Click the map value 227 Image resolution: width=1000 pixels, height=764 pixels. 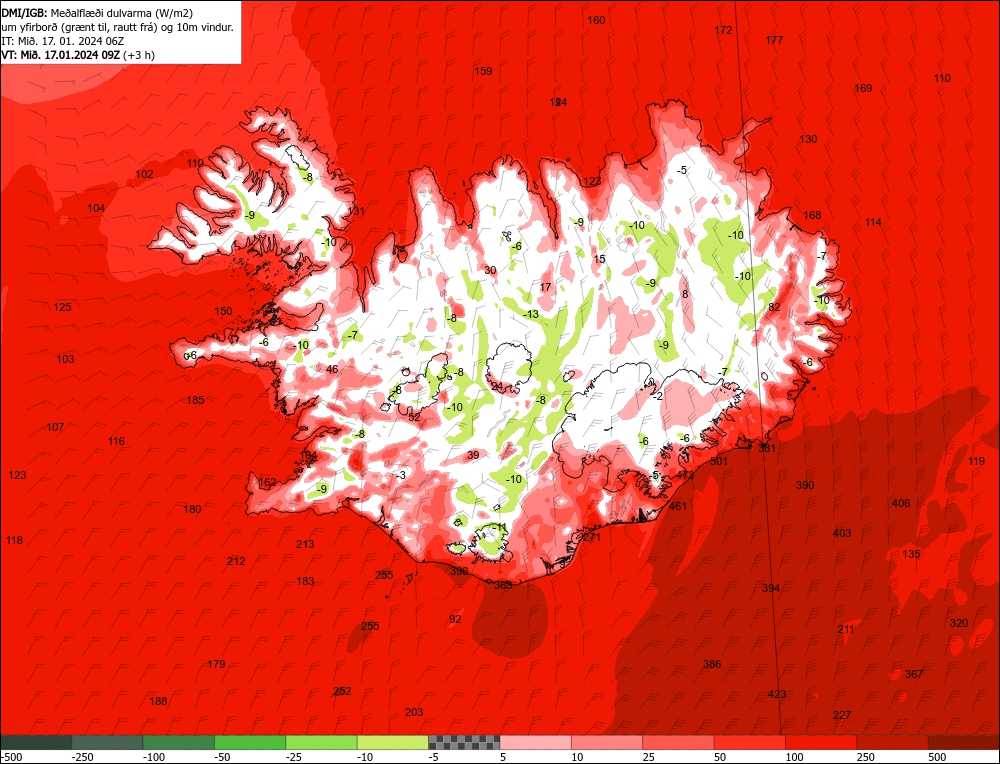coord(842,715)
